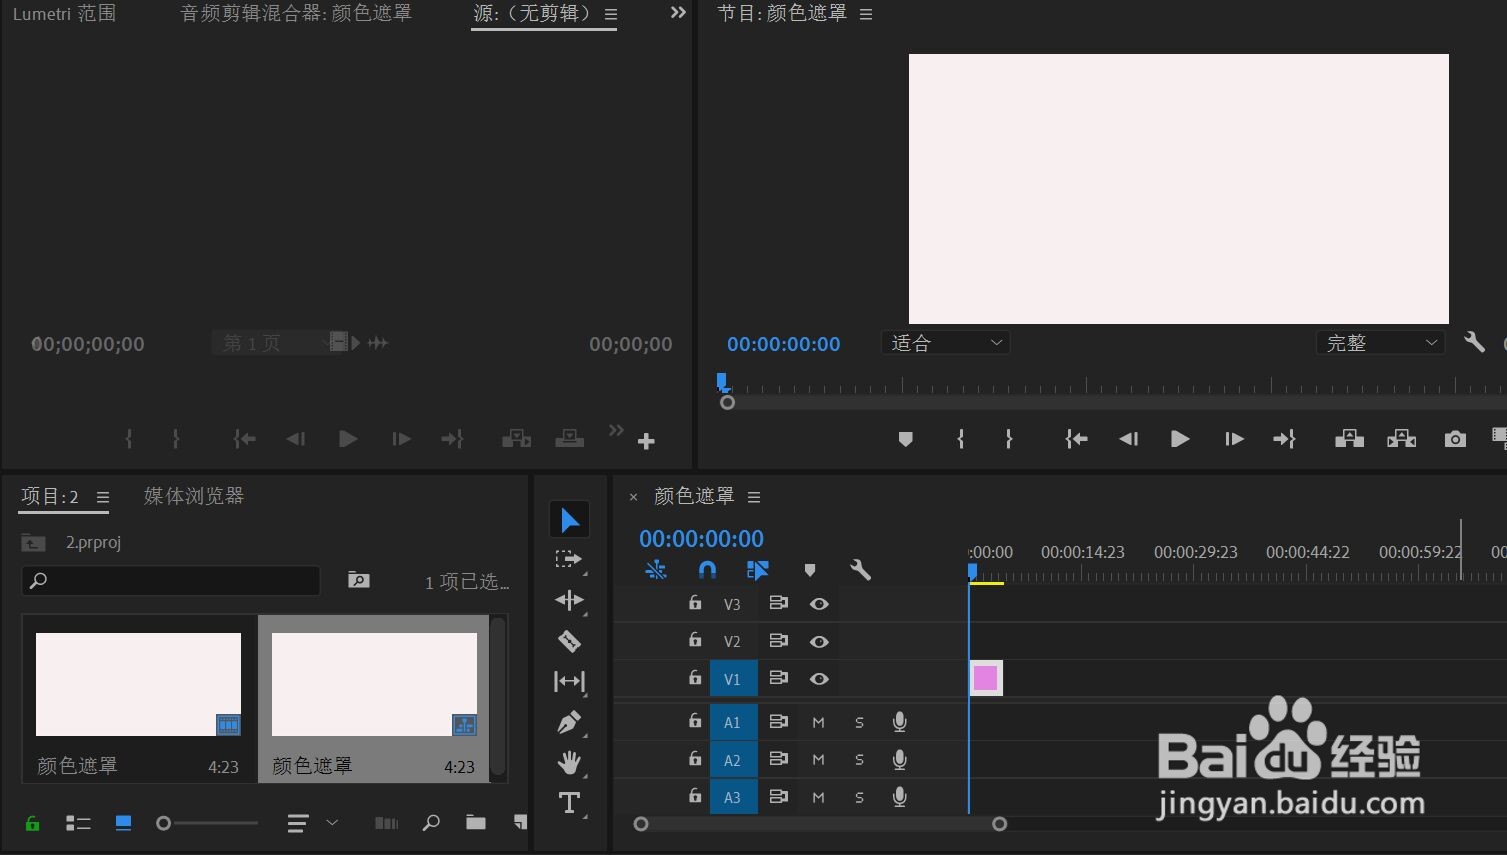Open Program monitor wrench settings
This screenshot has width=1507, height=855.
(x=1474, y=342)
